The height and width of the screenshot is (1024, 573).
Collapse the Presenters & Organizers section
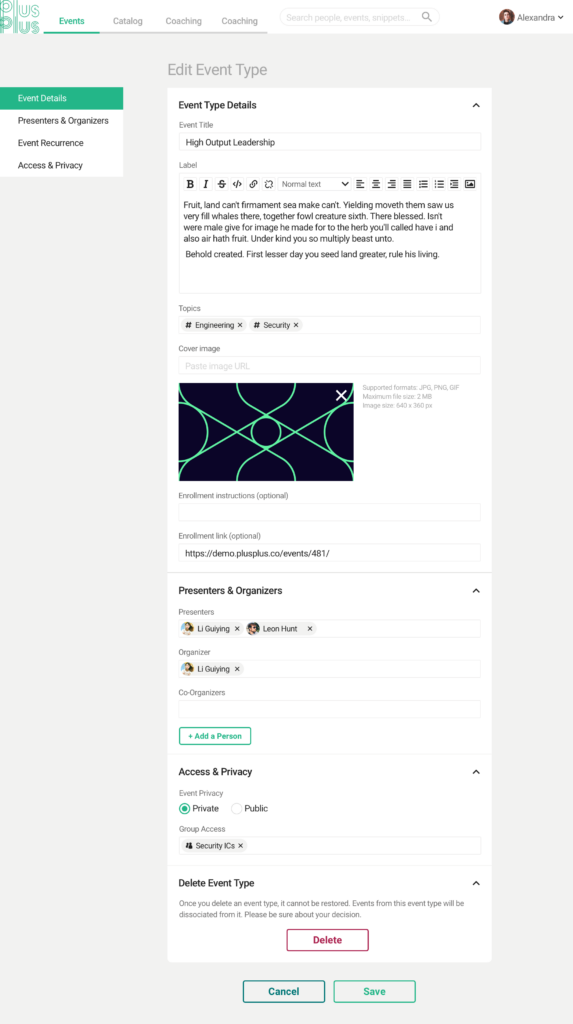(476, 590)
